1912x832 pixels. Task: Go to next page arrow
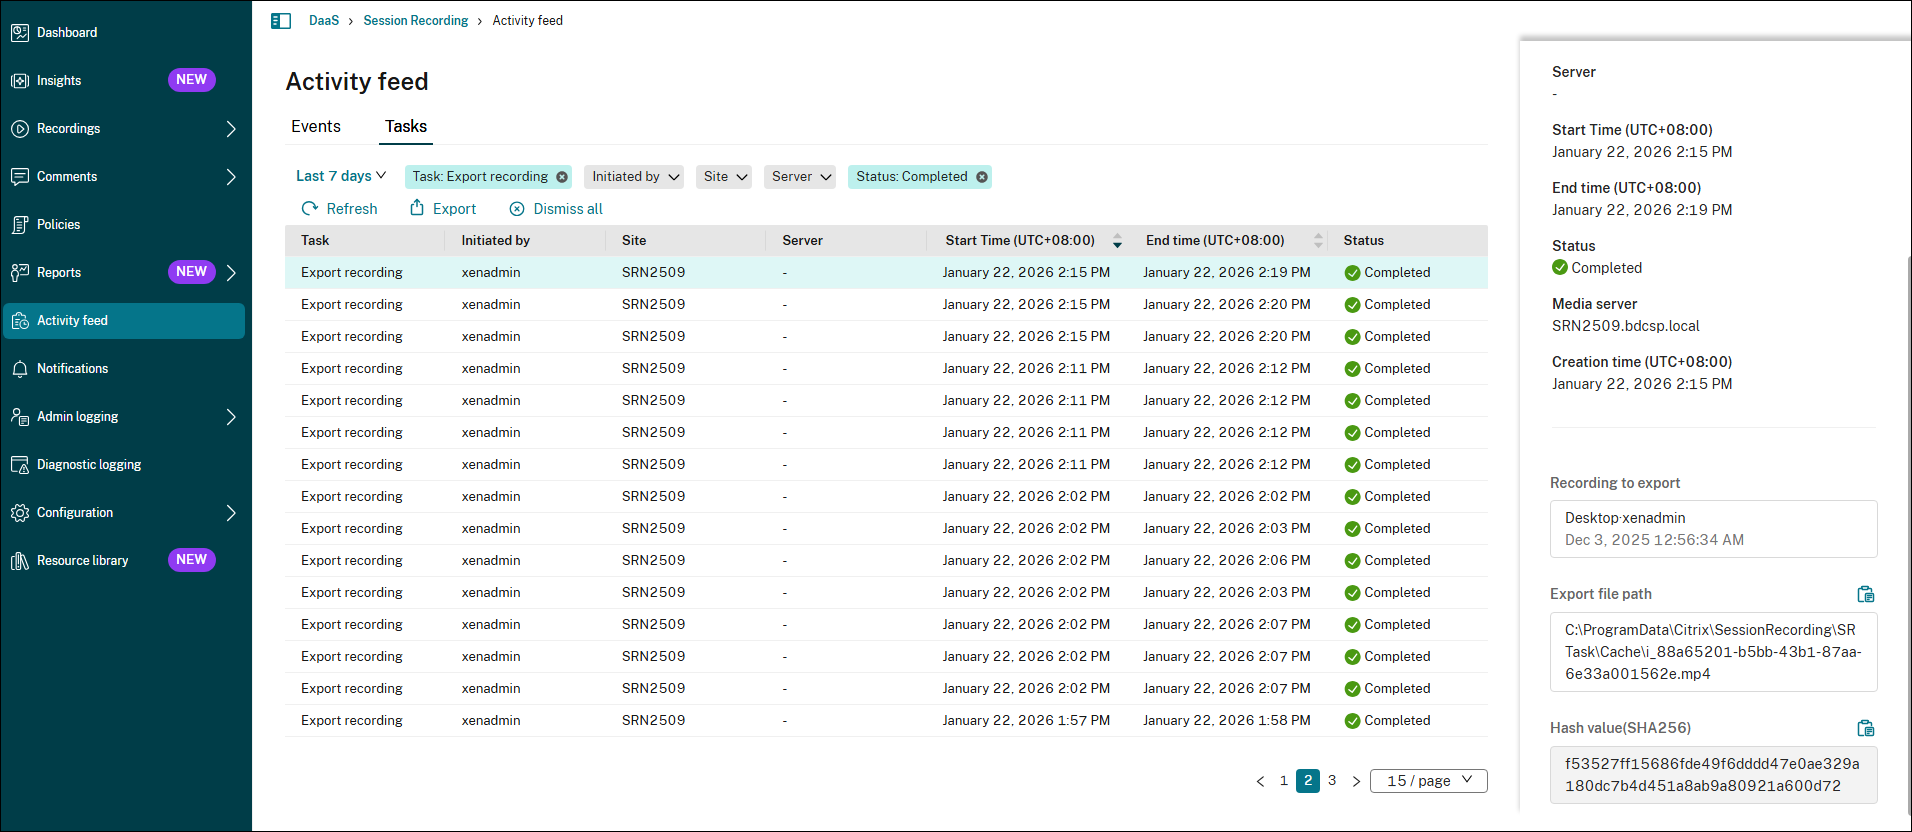[1356, 781]
